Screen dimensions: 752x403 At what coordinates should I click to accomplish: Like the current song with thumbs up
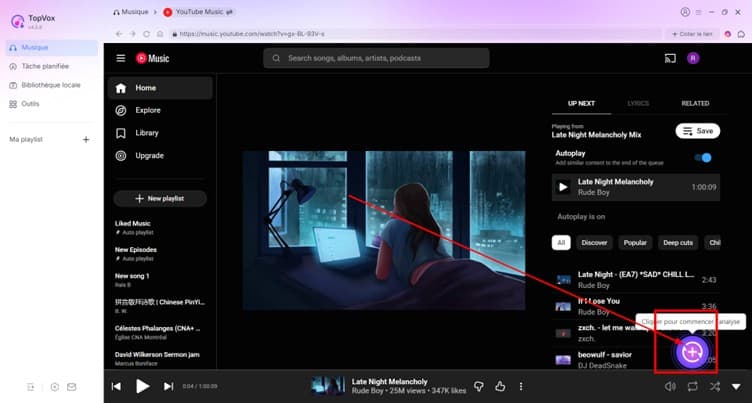pyautogui.click(x=500, y=386)
